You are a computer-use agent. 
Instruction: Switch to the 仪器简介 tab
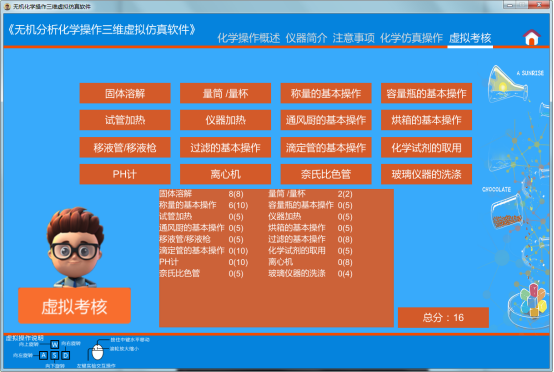(306, 38)
